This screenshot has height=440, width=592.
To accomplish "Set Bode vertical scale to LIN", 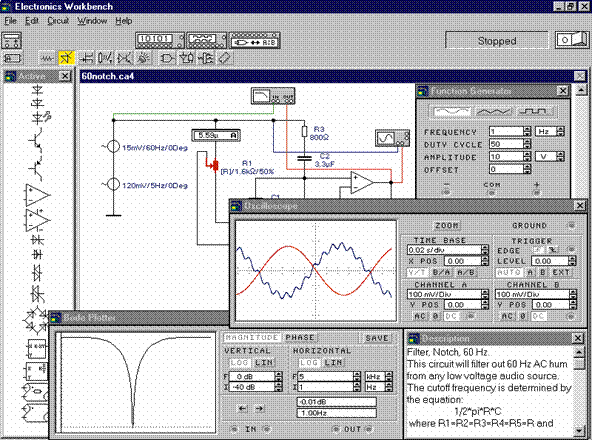I will [264, 363].
